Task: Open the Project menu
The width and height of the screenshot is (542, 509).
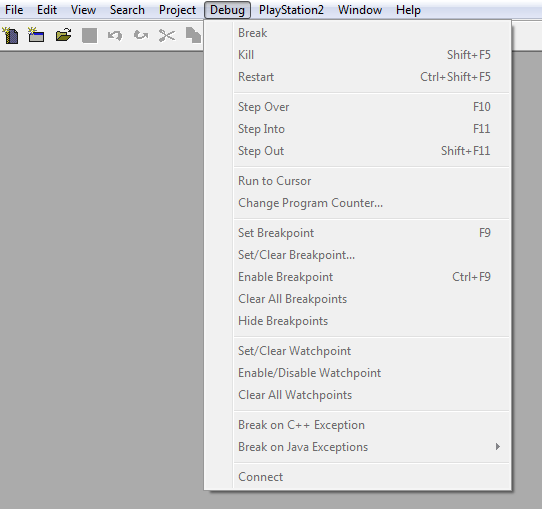Action: tap(177, 10)
